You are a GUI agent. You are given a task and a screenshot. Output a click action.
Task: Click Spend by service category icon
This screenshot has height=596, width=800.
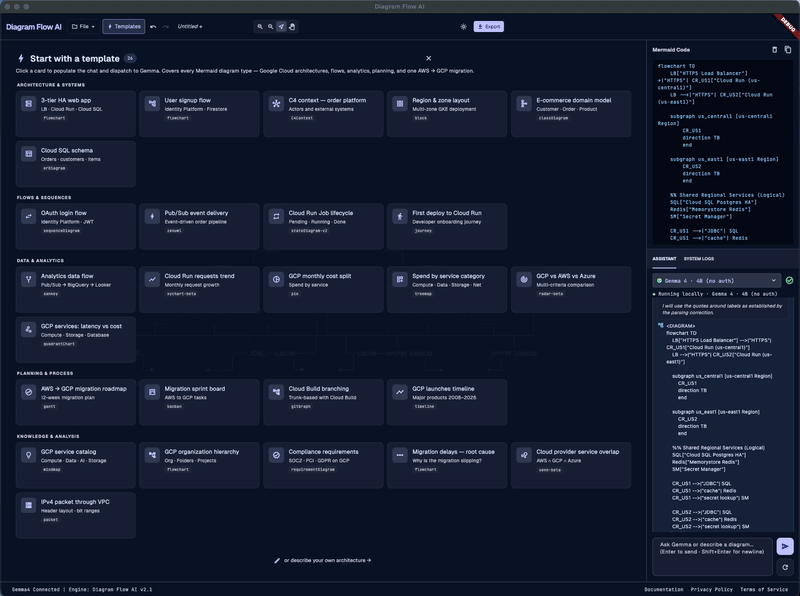click(x=400, y=279)
